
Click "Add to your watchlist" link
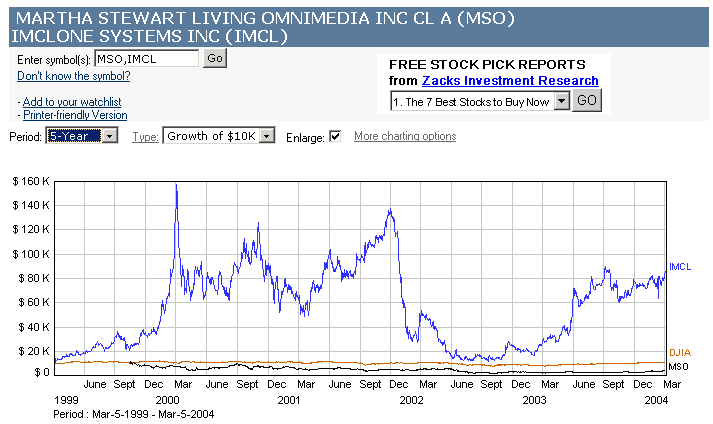(x=72, y=102)
